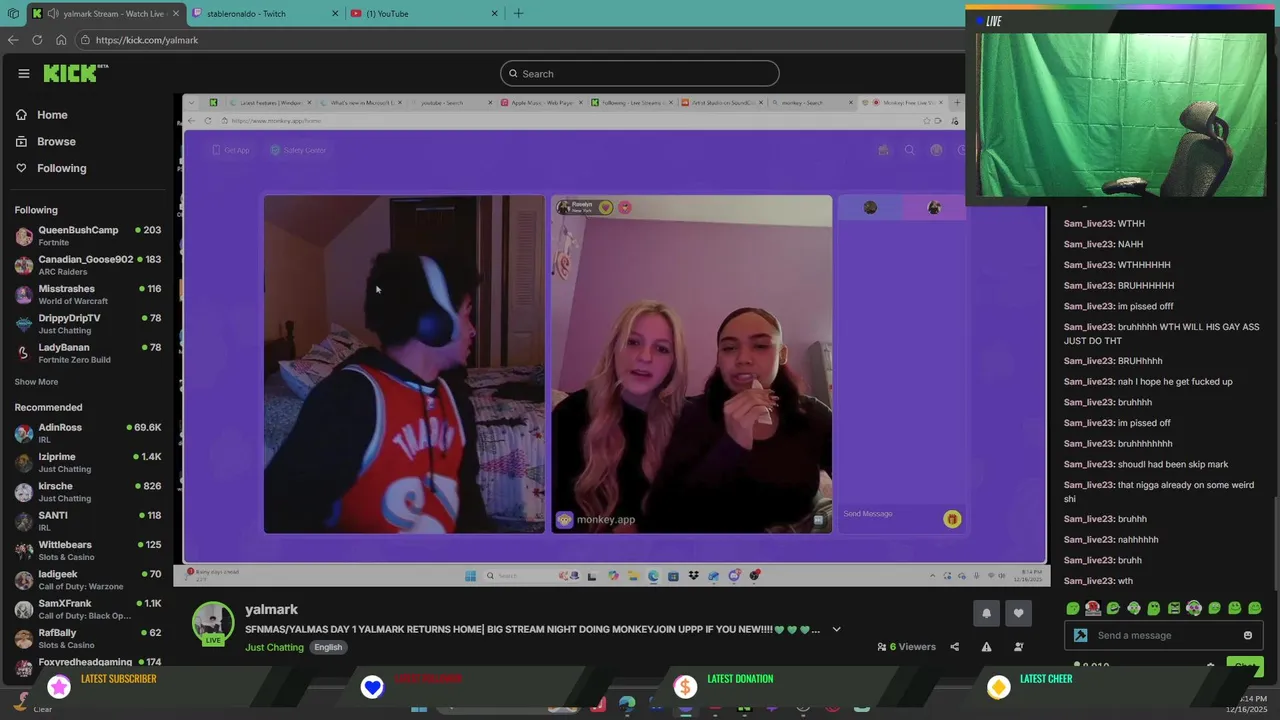Follow yalmark with the heart button
The width and height of the screenshot is (1280, 720).
click(1018, 613)
